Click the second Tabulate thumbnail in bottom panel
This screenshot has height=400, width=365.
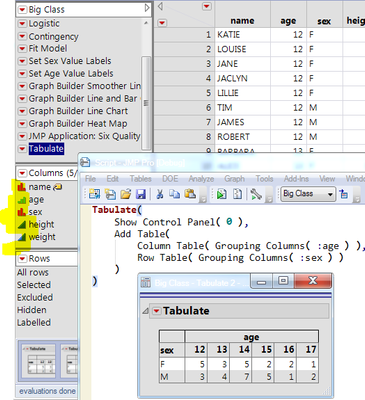coord(70,361)
